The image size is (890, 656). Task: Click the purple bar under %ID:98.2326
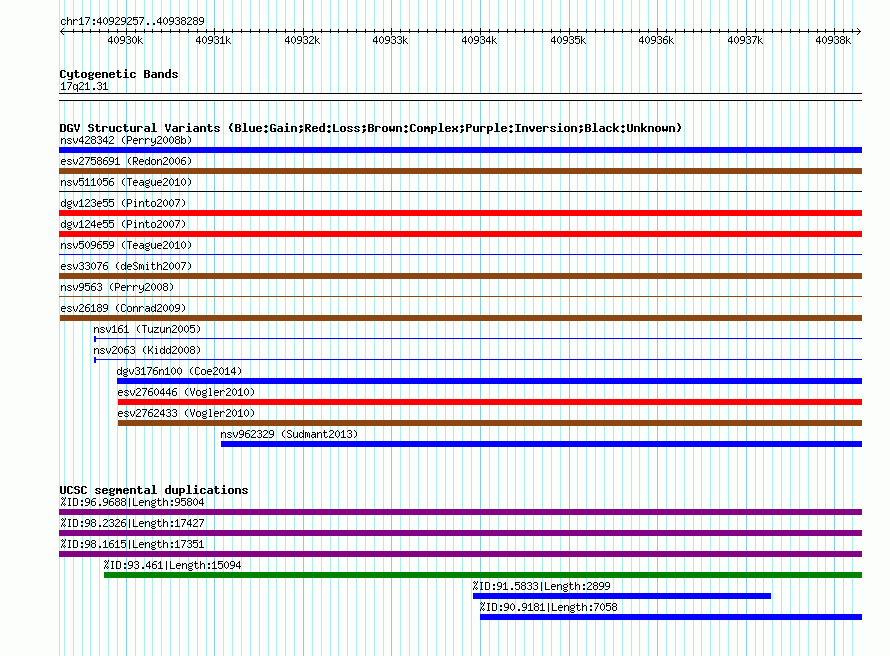point(460,533)
